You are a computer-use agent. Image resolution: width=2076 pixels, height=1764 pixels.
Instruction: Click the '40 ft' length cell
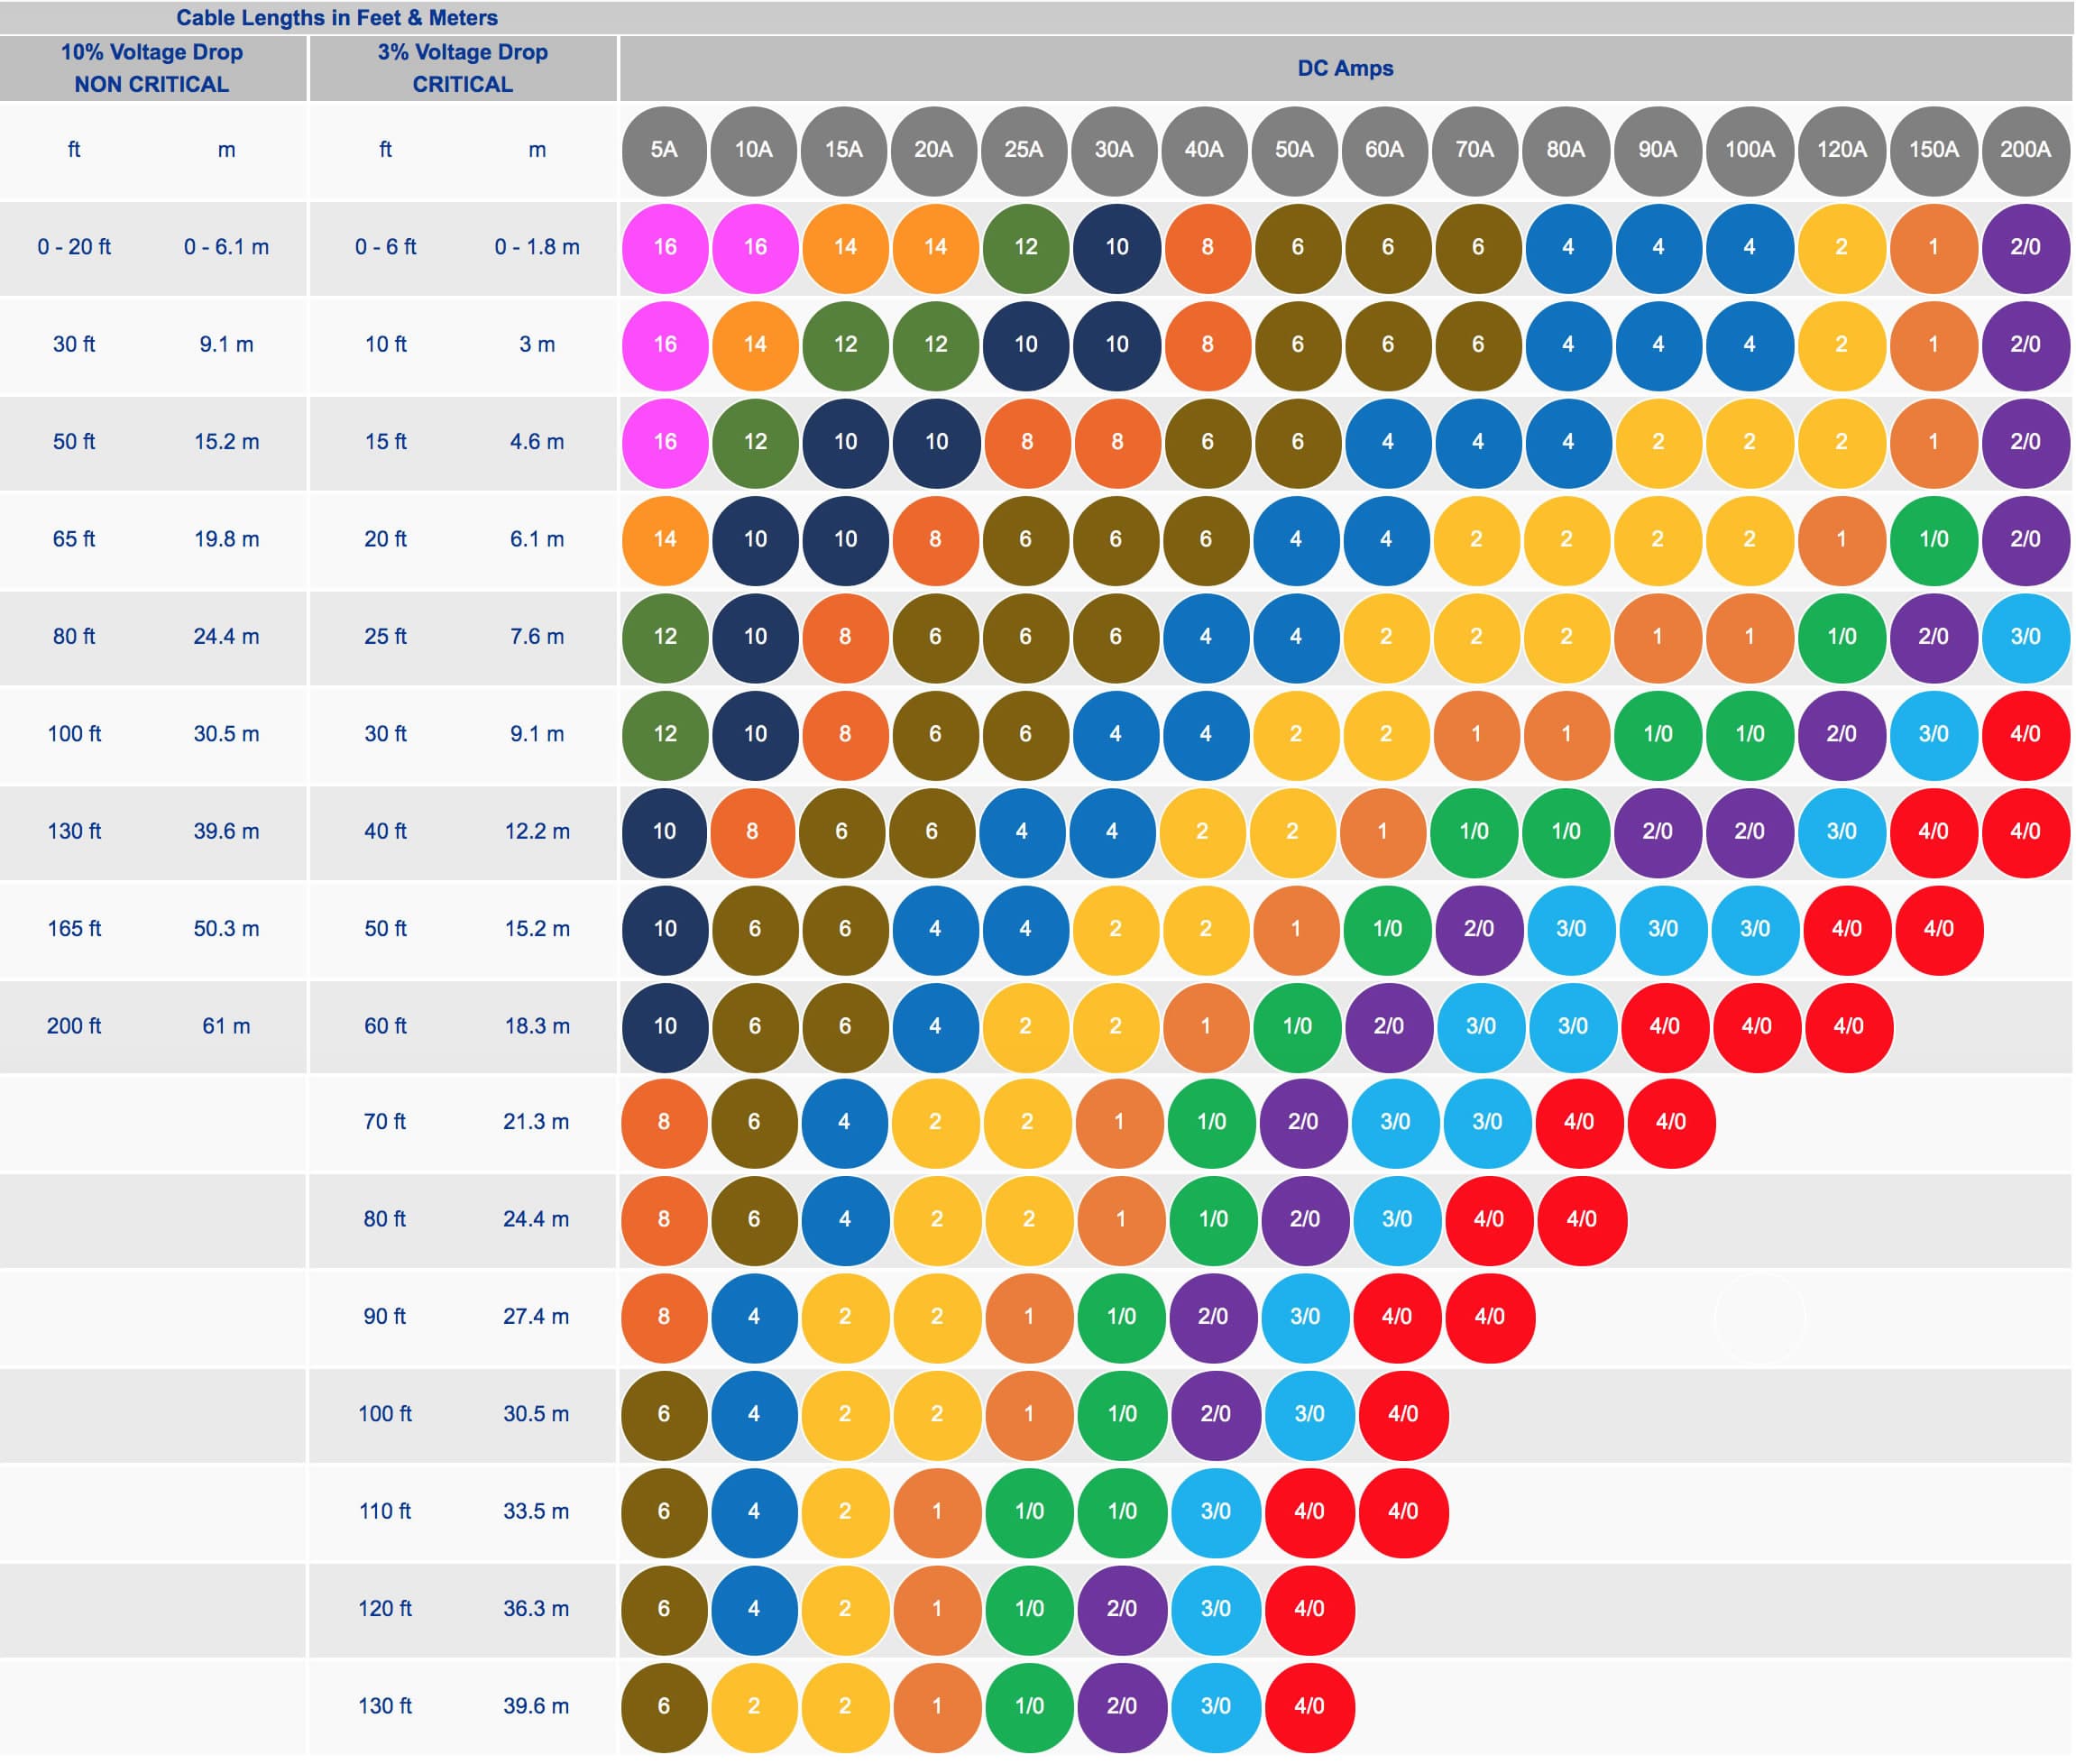386,832
